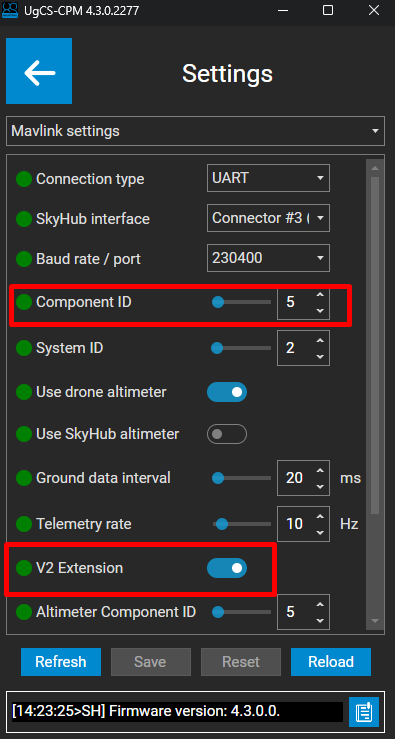The image size is (395, 739).
Task: Open the log clipboard icon
Action: point(364,712)
